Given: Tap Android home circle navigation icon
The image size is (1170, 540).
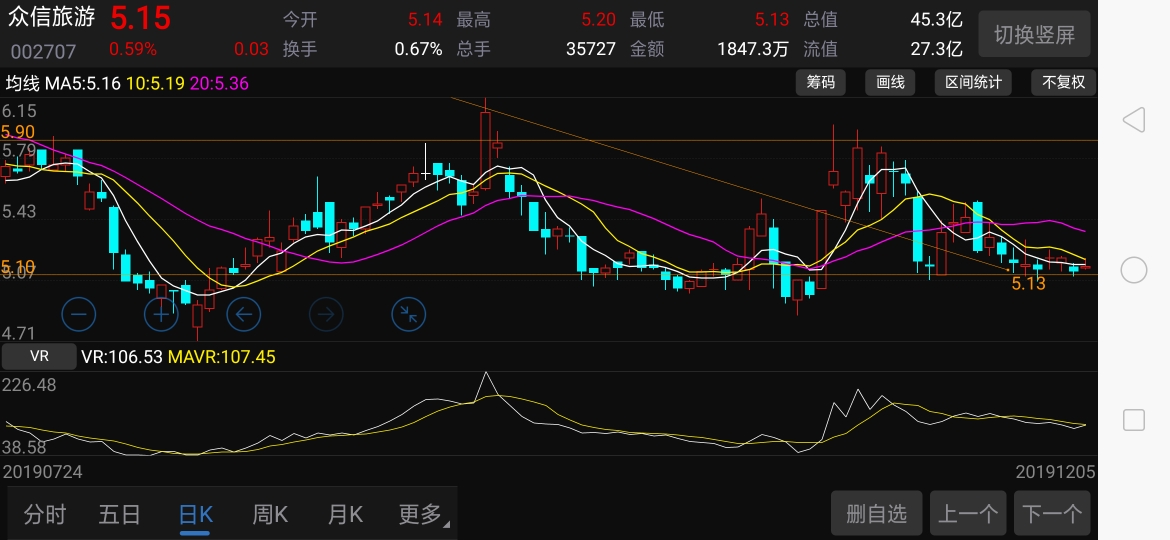Looking at the screenshot, I should coord(1133,270).
